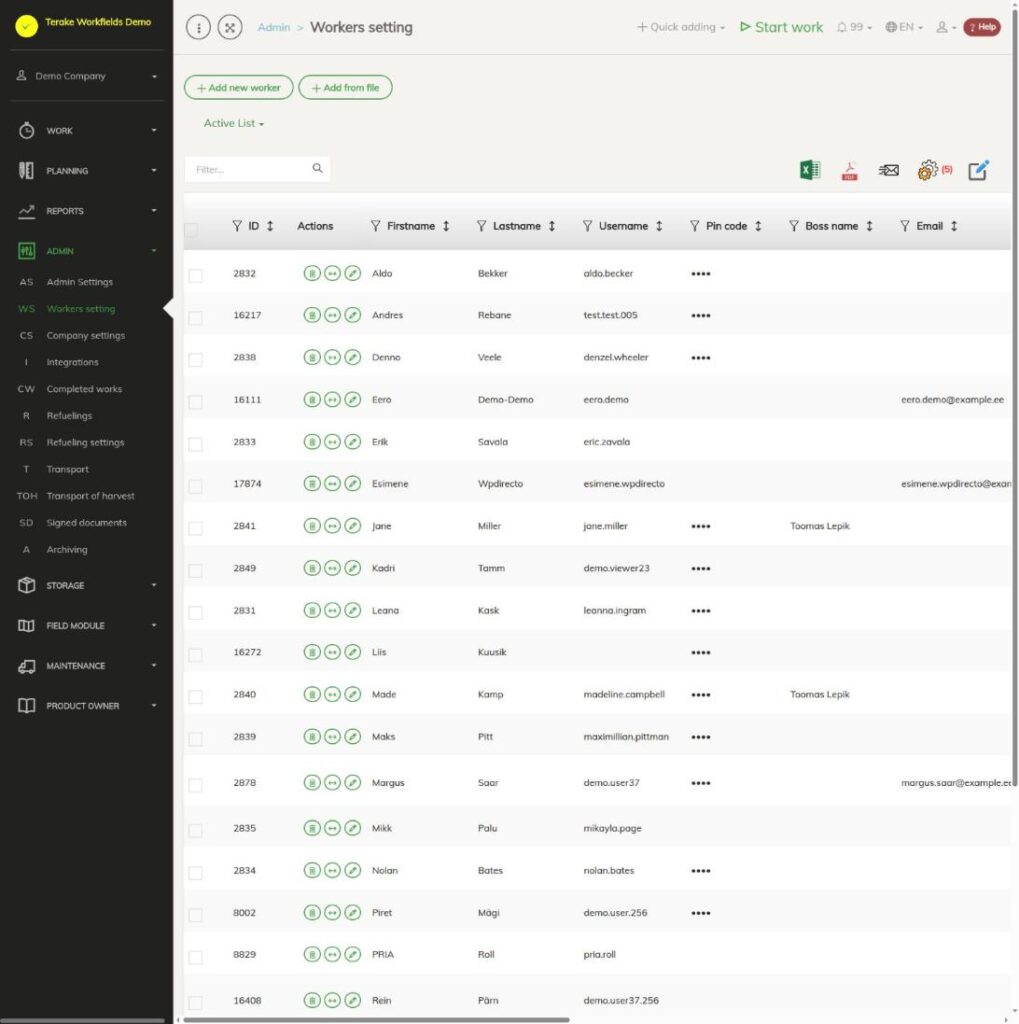Click the send email envelope icon

888,170
